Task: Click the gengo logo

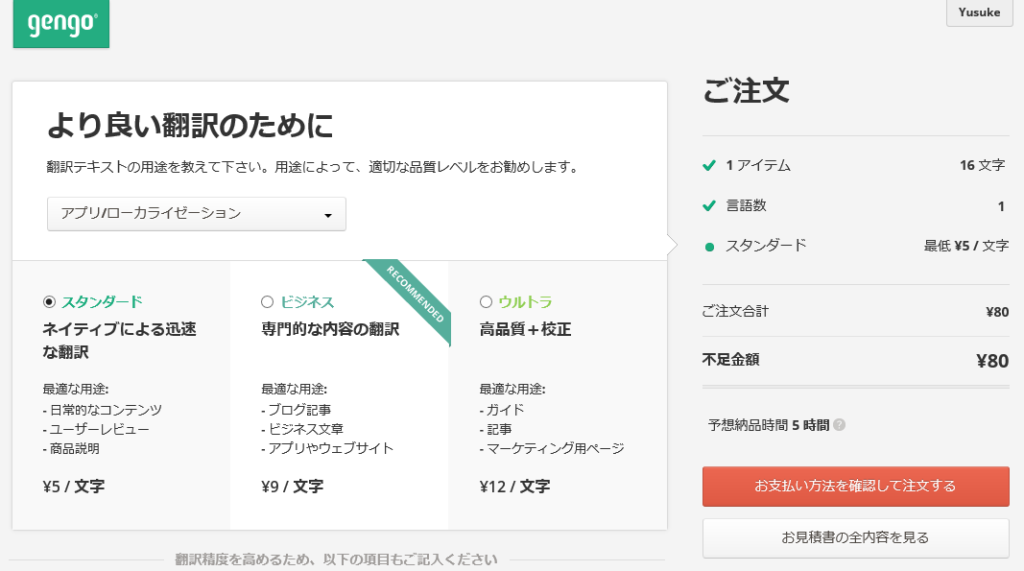Action: [60, 24]
